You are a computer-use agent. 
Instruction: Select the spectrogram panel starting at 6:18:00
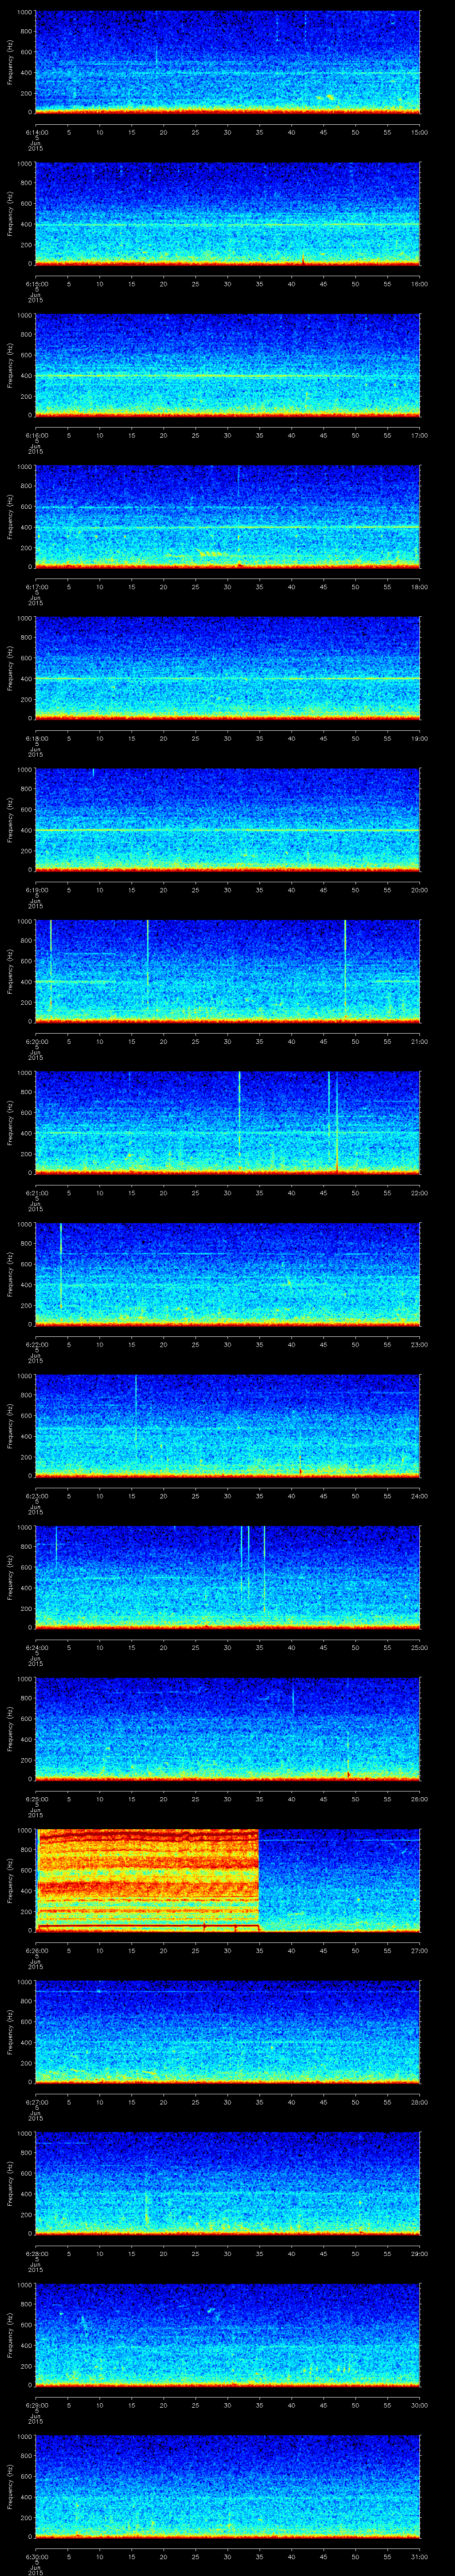[228, 668]
